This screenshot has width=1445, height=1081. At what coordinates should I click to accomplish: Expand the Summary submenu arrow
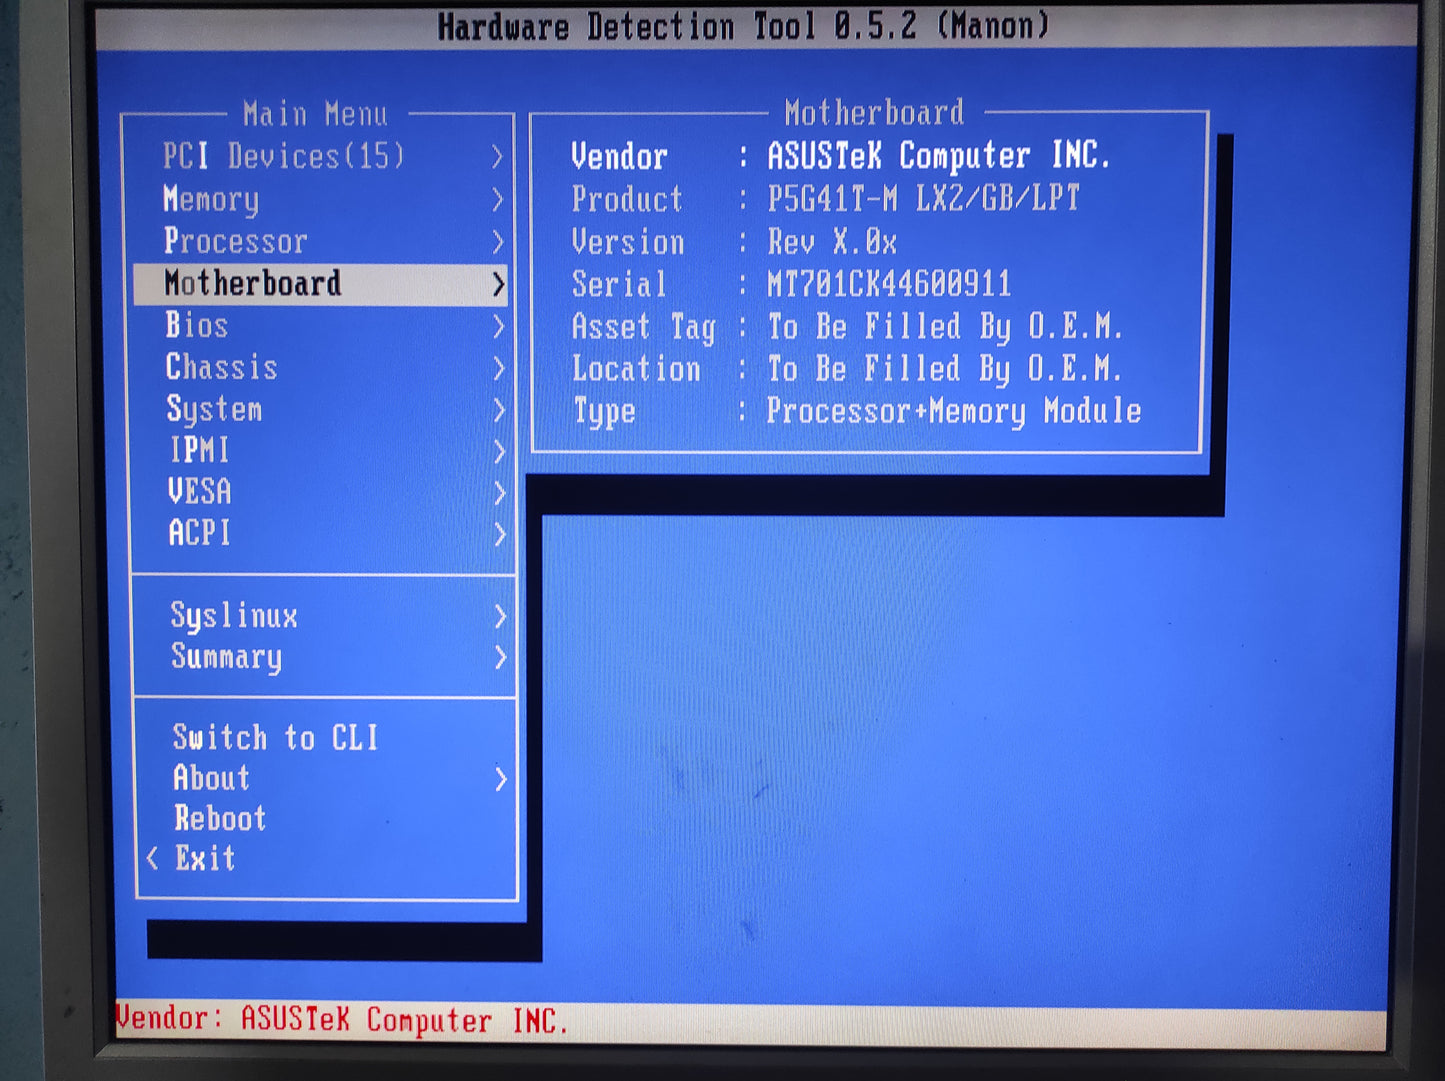coord(500,658)
